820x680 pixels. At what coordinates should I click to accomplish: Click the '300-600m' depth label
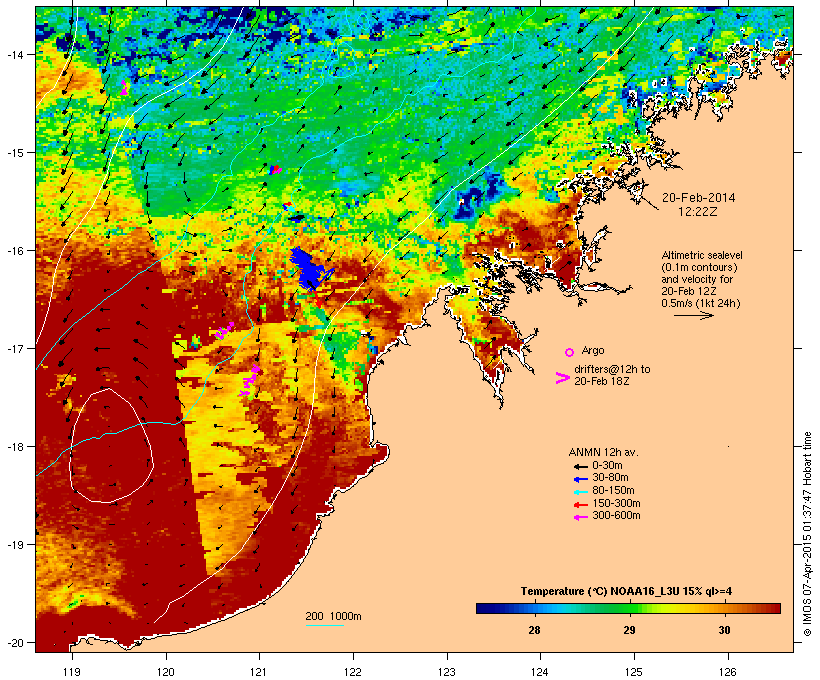click(x=616, y=516)
